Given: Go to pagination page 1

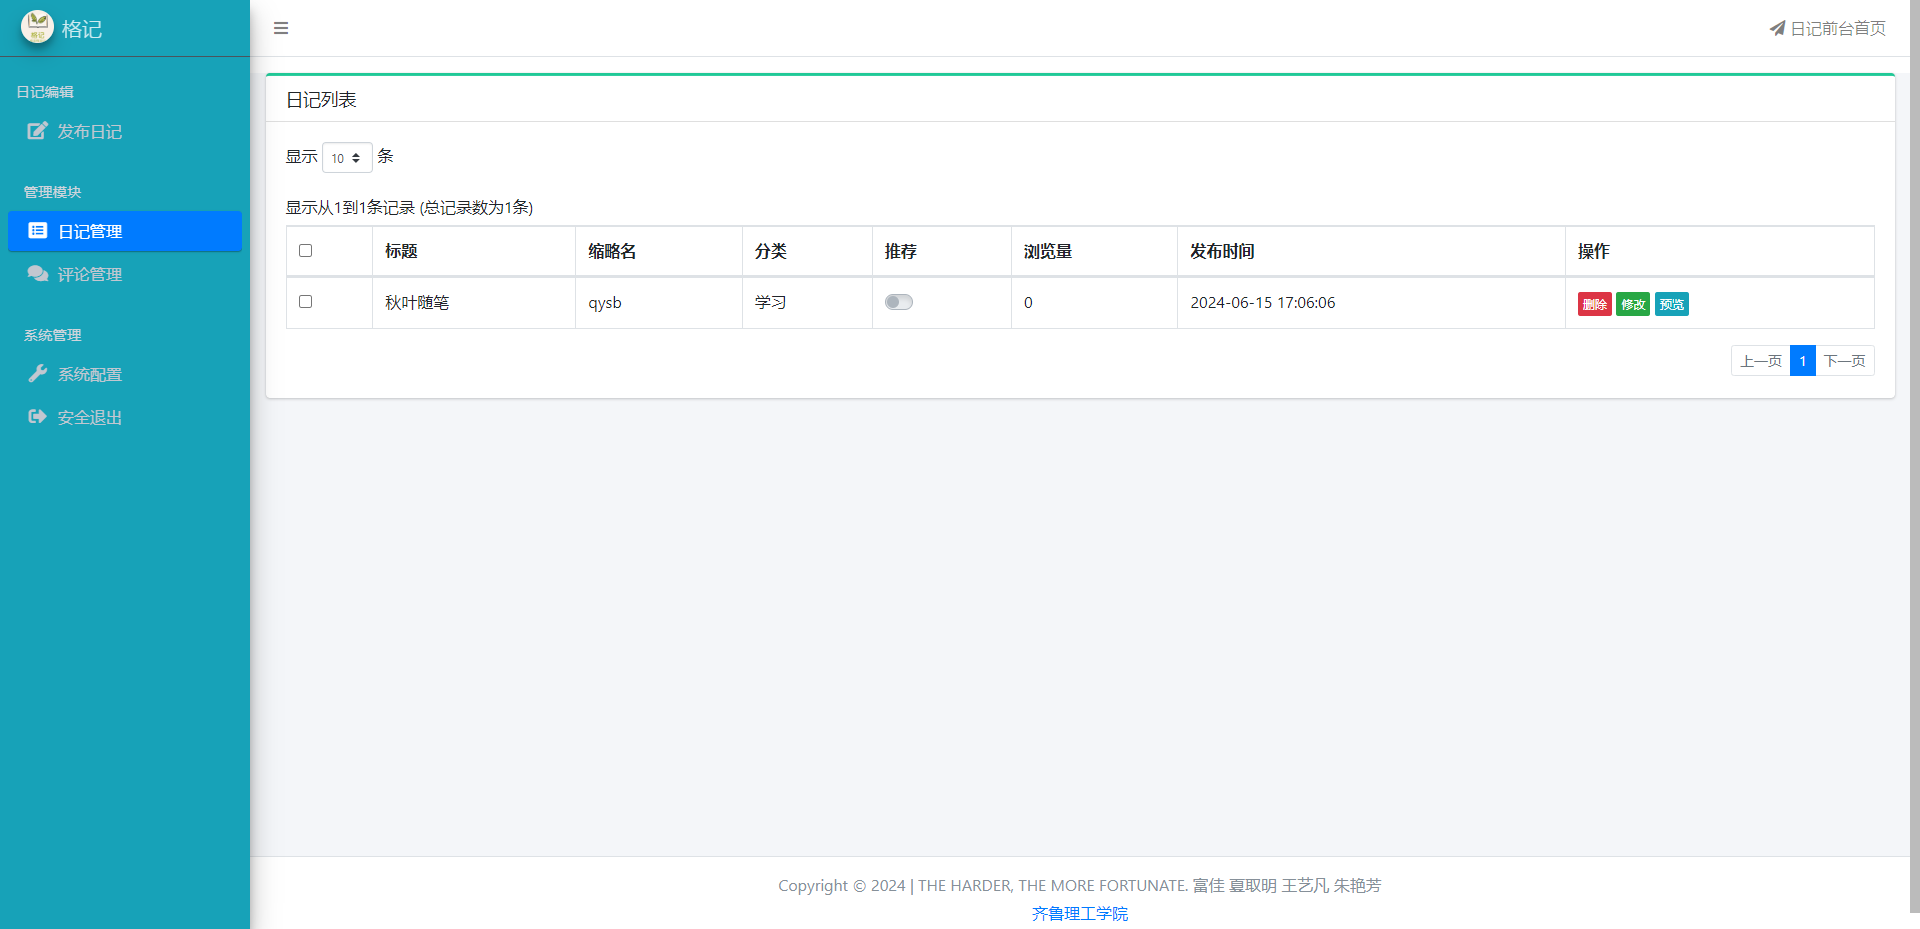Looking at the screenshot, I should [x=1802, y=361].
